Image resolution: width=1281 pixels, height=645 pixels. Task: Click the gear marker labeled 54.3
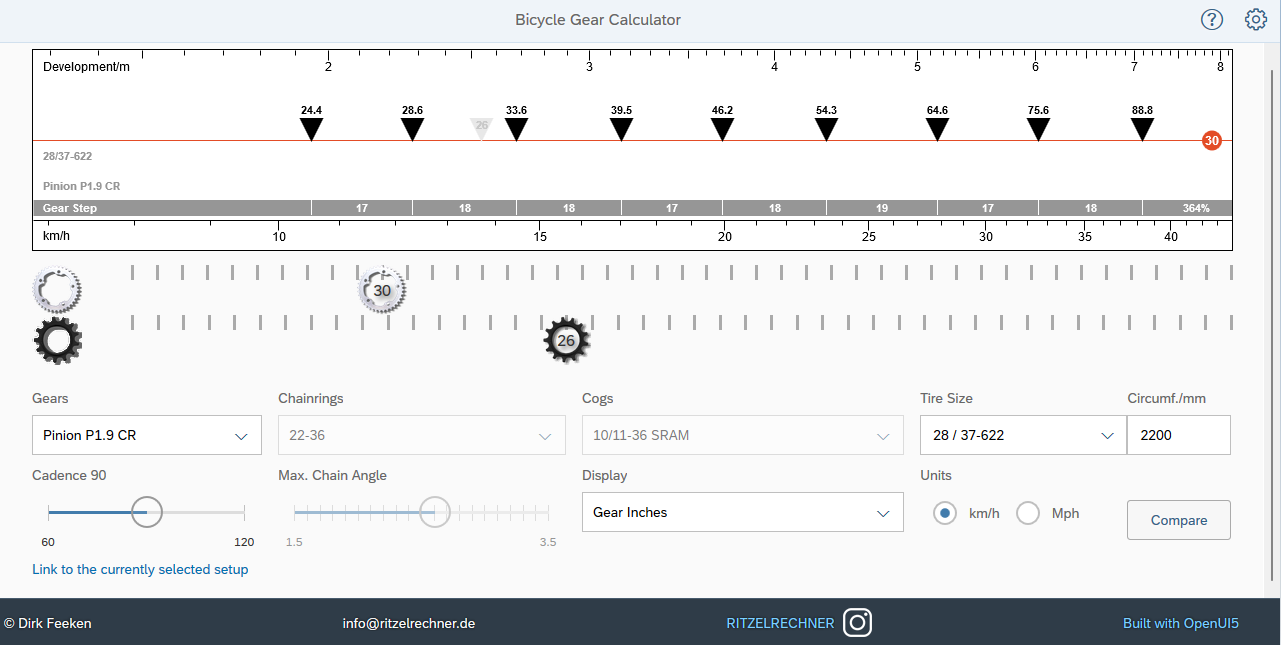826,129
